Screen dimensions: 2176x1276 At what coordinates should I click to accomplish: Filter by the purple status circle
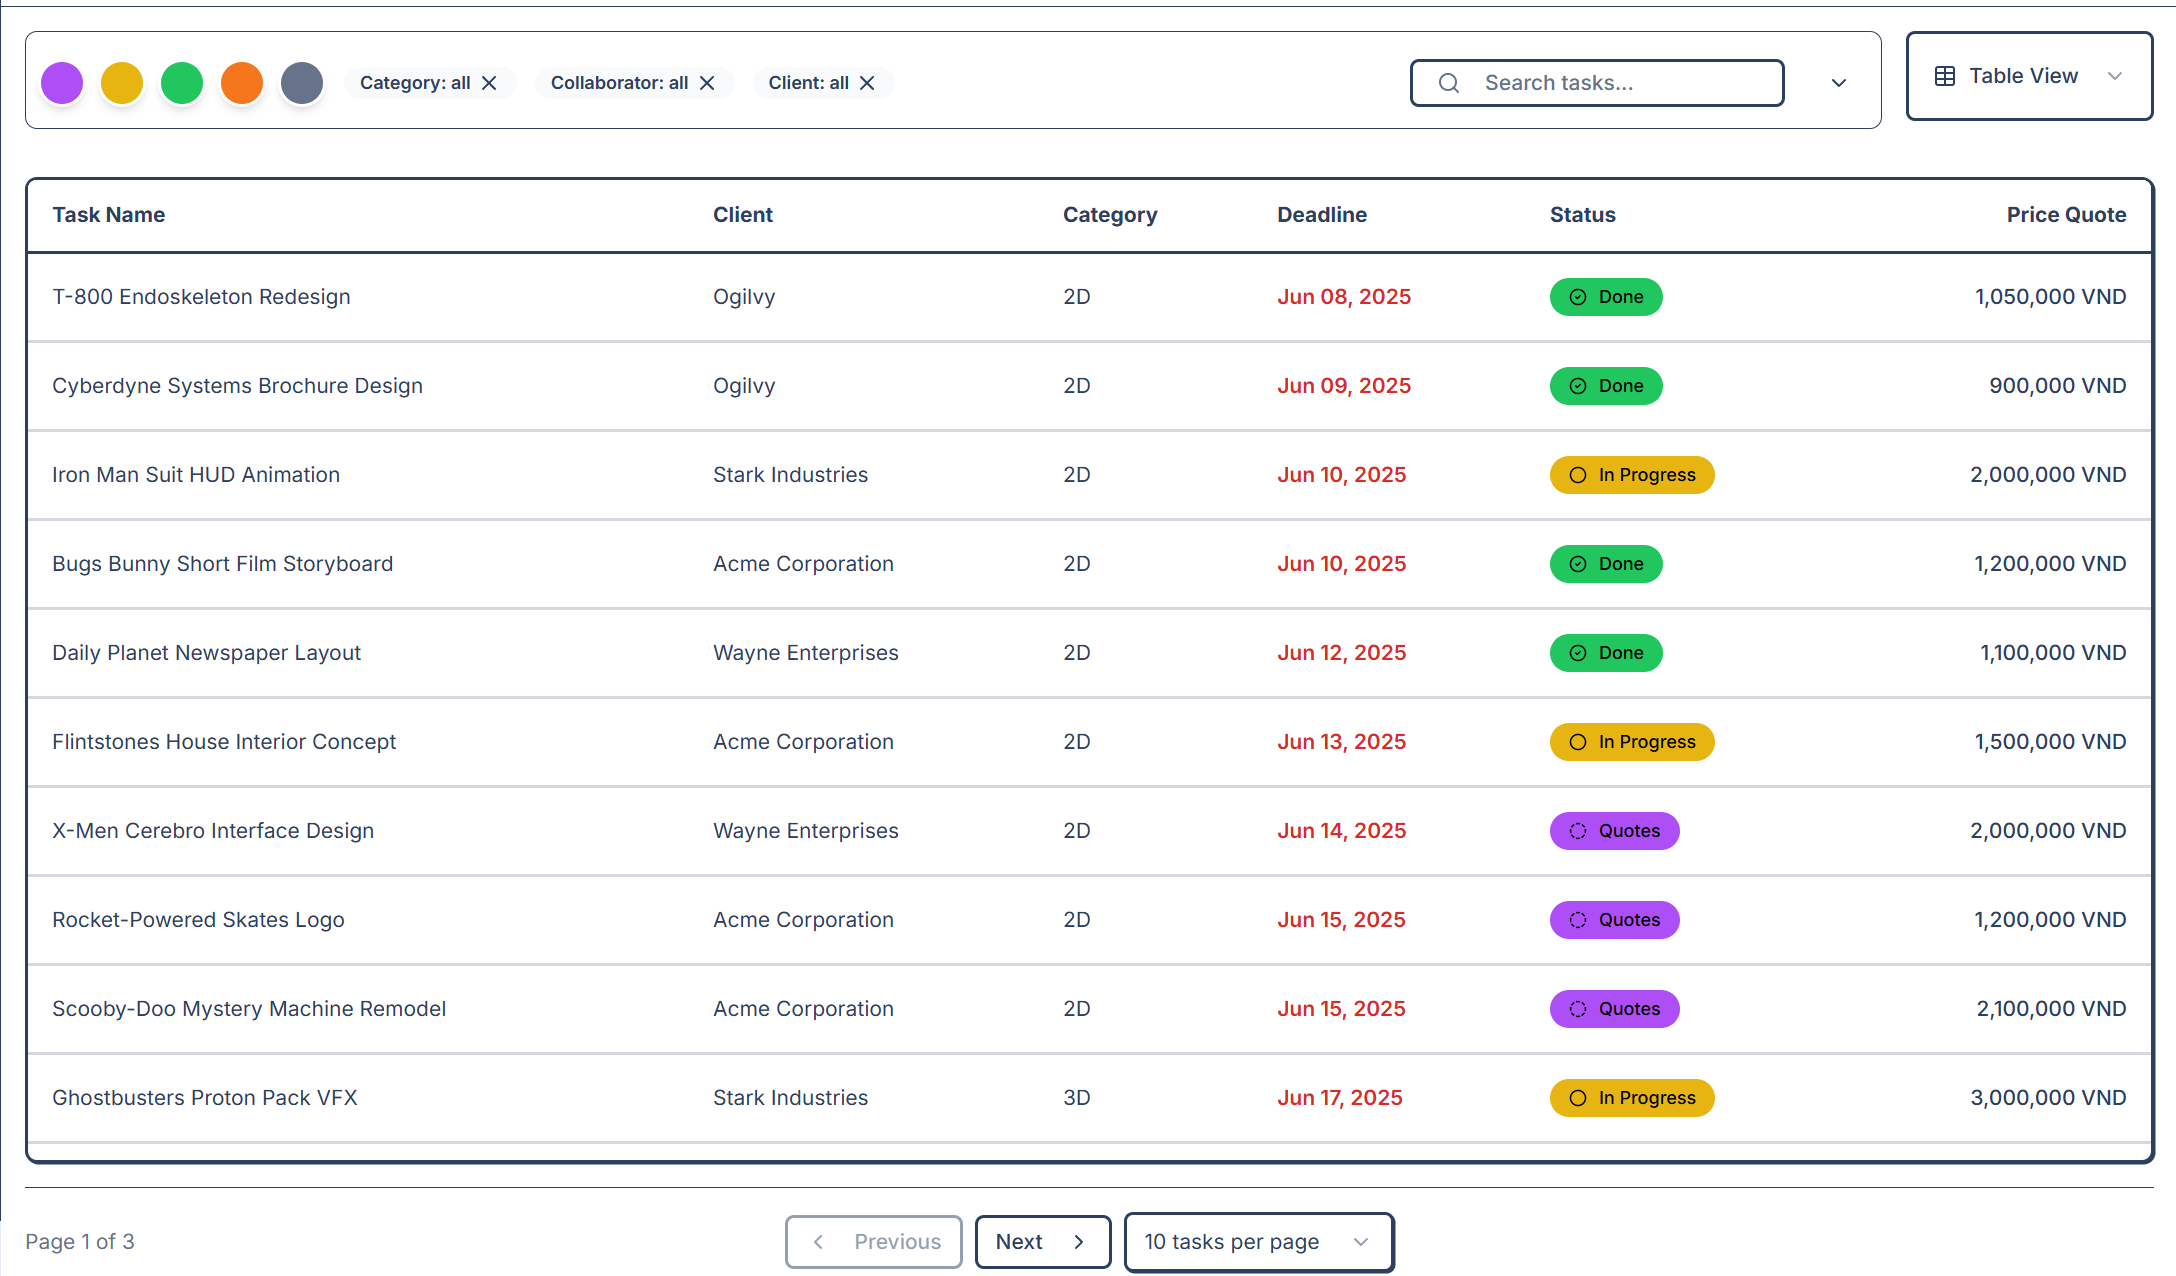click(62, 83)
